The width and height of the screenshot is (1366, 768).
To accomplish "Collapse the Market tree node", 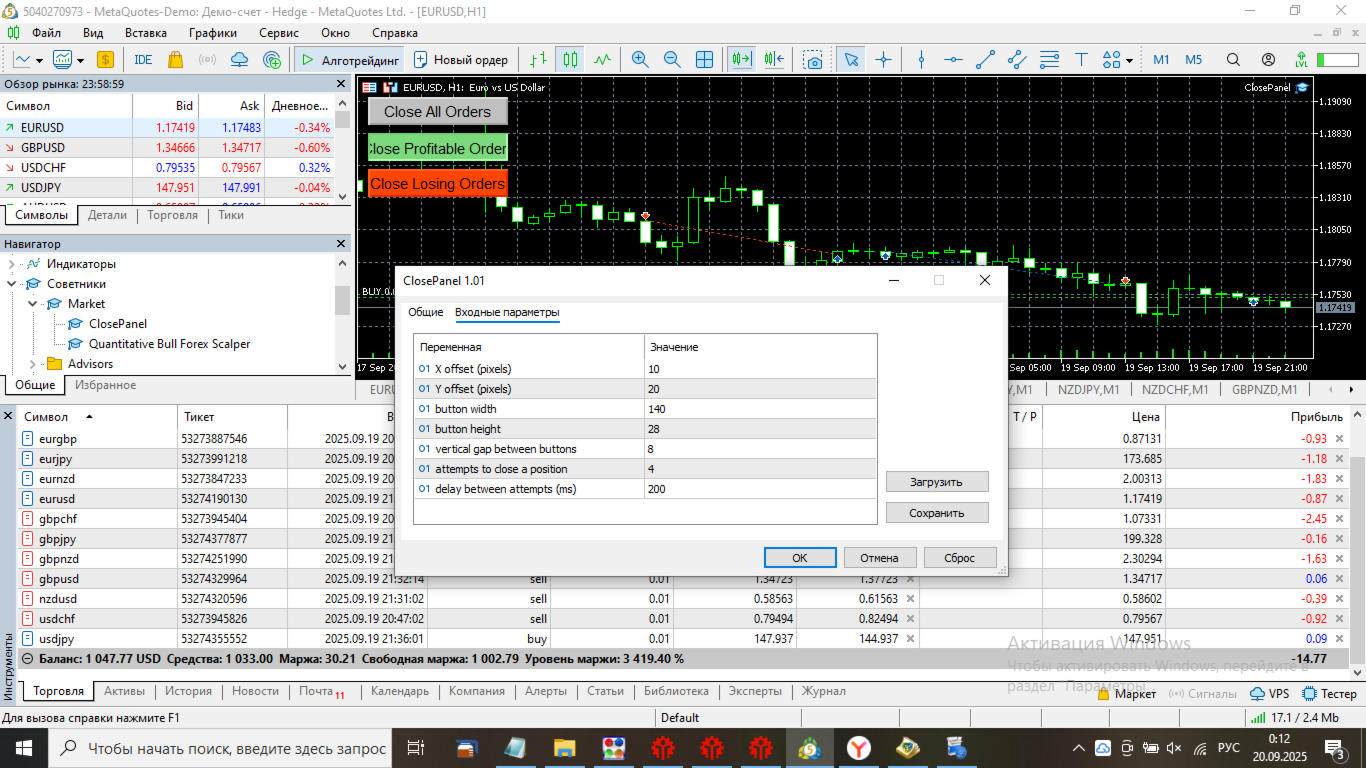I will coord(33,304).
